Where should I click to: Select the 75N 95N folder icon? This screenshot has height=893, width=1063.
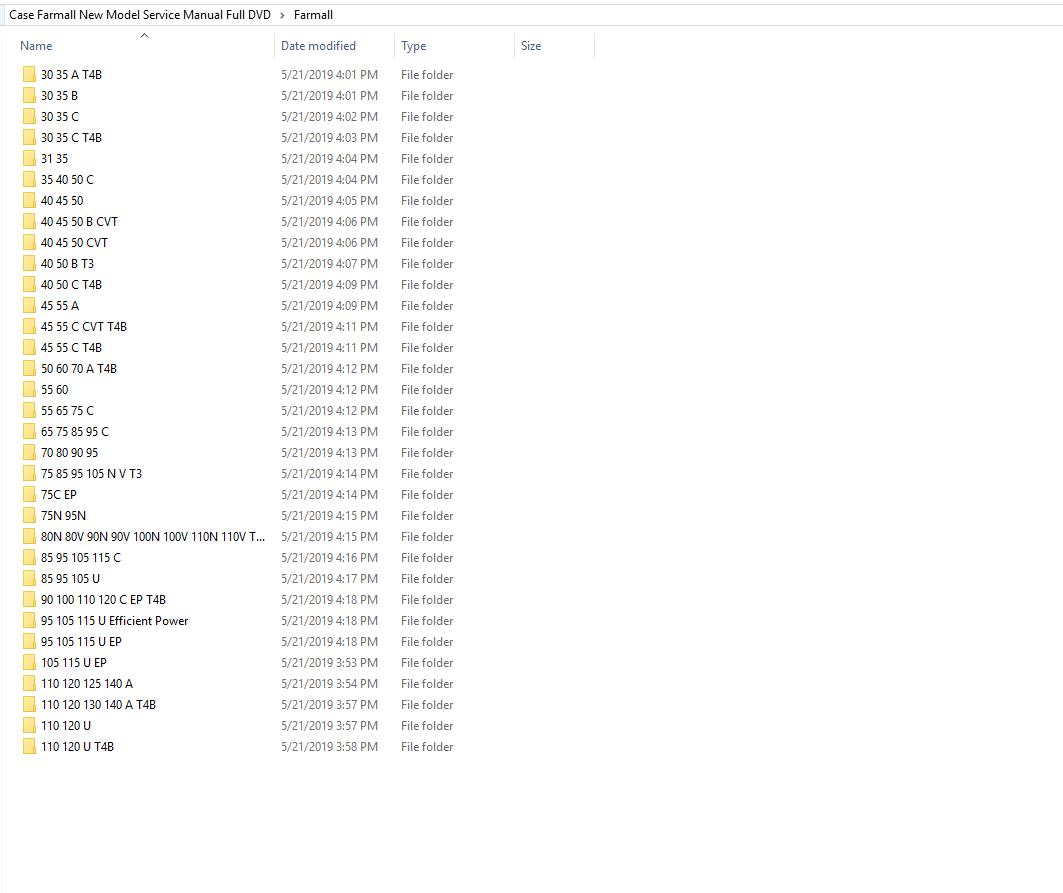[x=28, y=516]
